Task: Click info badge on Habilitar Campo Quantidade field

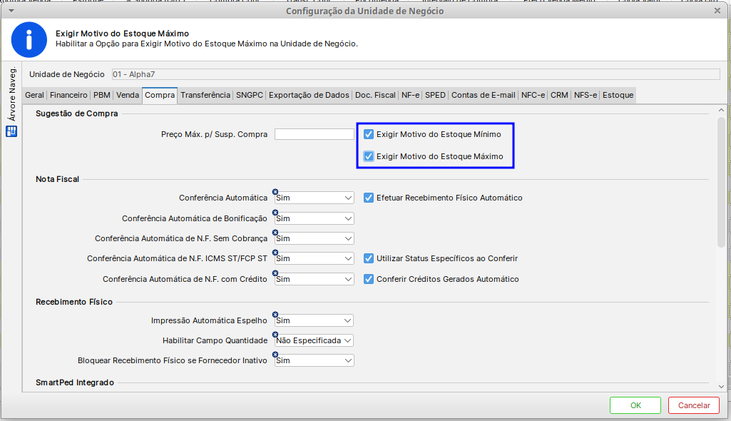Action: 275,335
